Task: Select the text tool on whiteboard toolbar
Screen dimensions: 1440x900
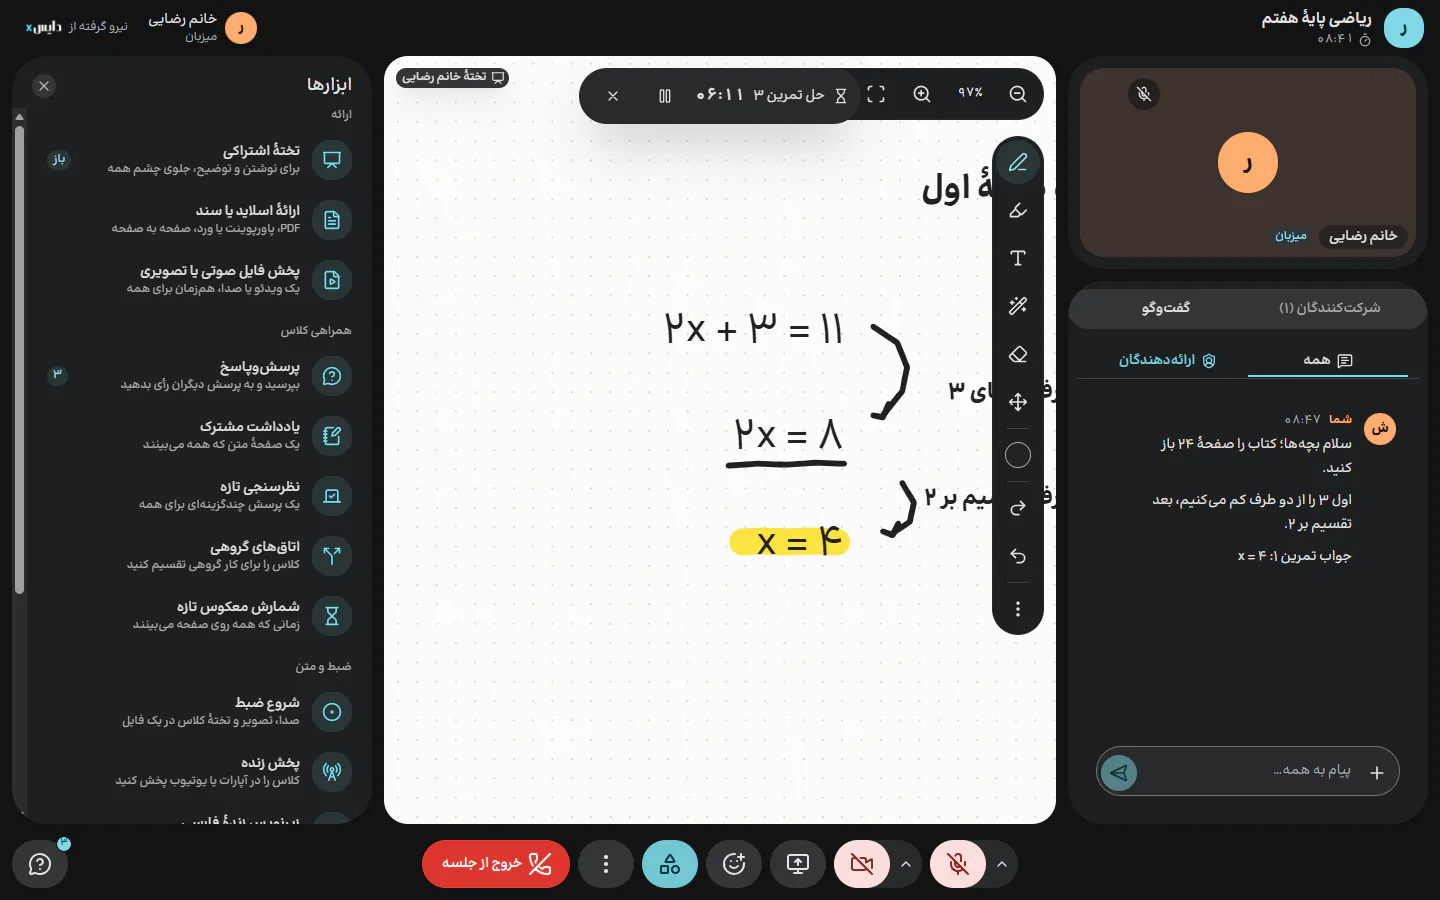Action: [x=1018, y=258]
